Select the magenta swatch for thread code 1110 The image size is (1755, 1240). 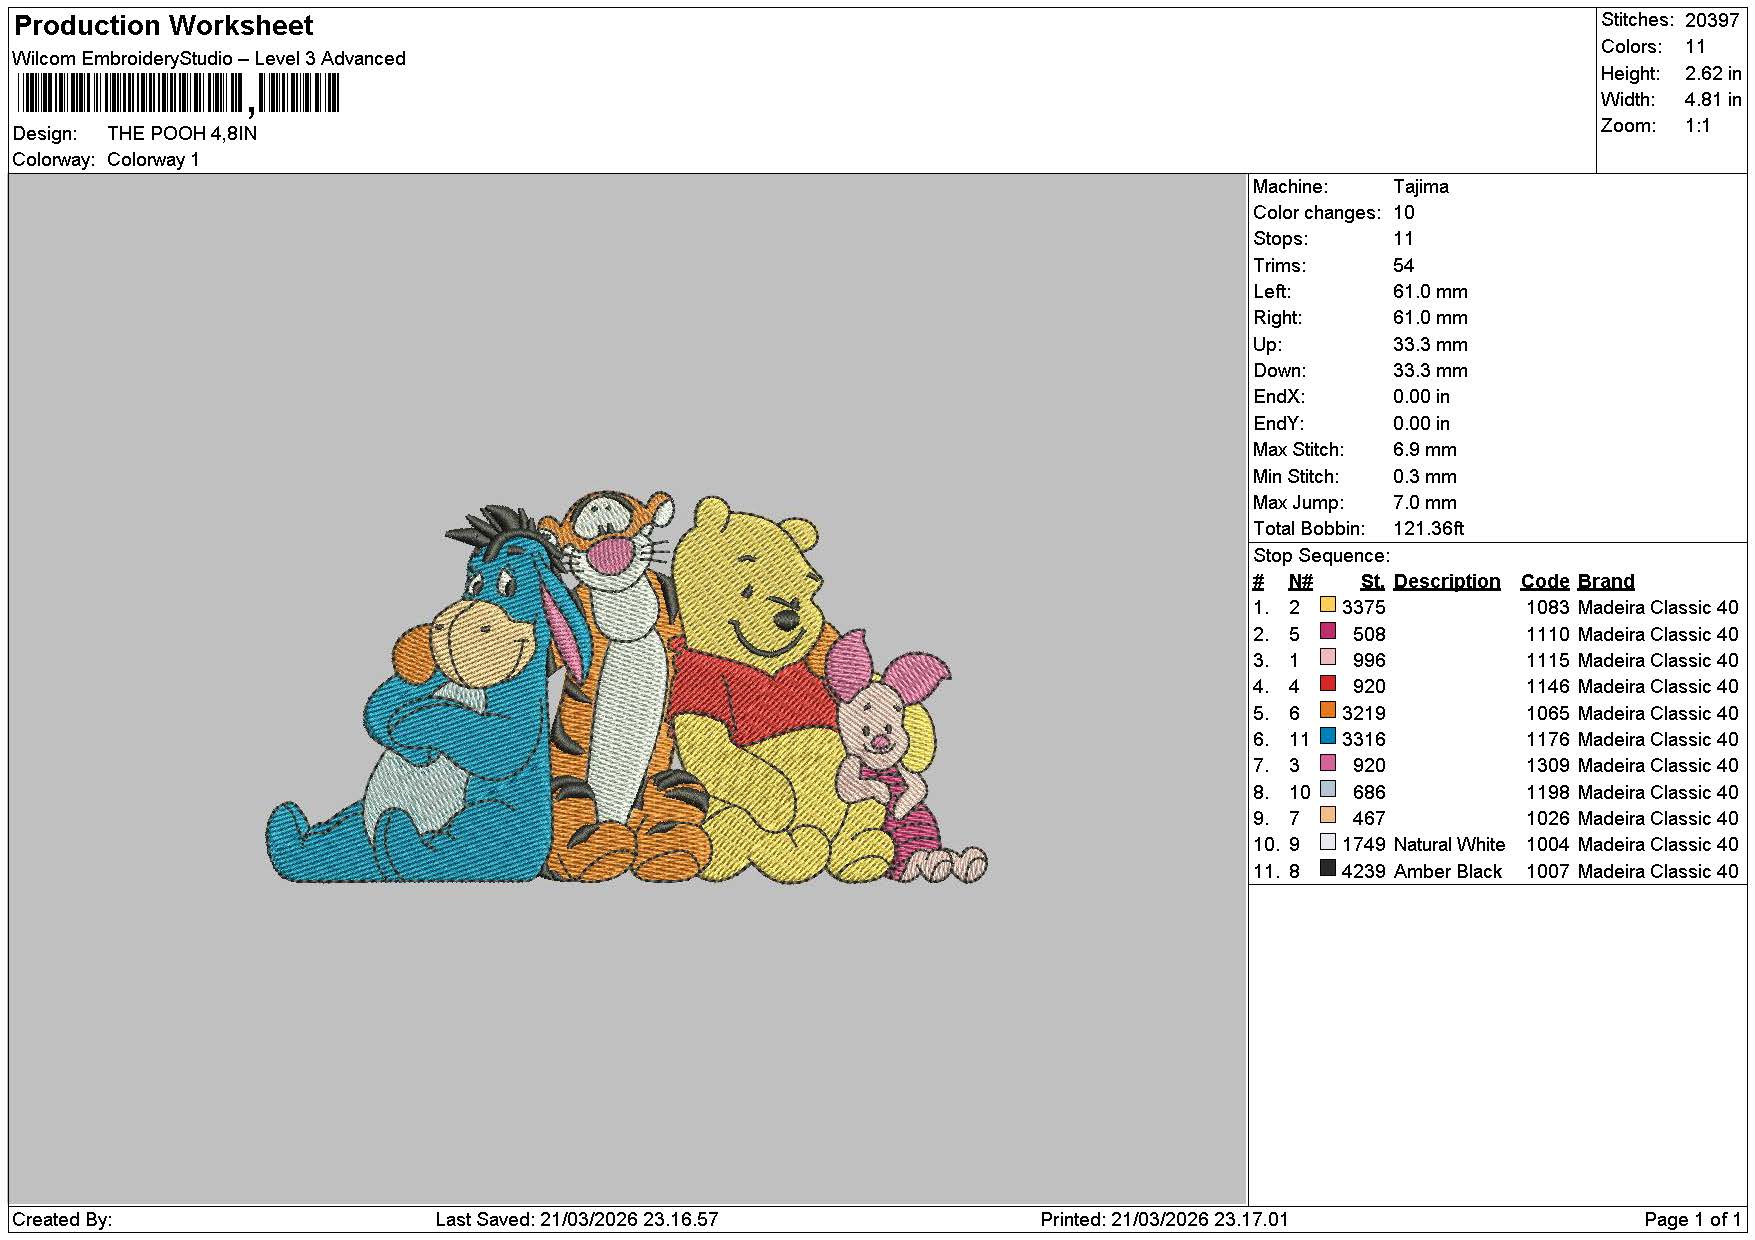[1328, 631]
